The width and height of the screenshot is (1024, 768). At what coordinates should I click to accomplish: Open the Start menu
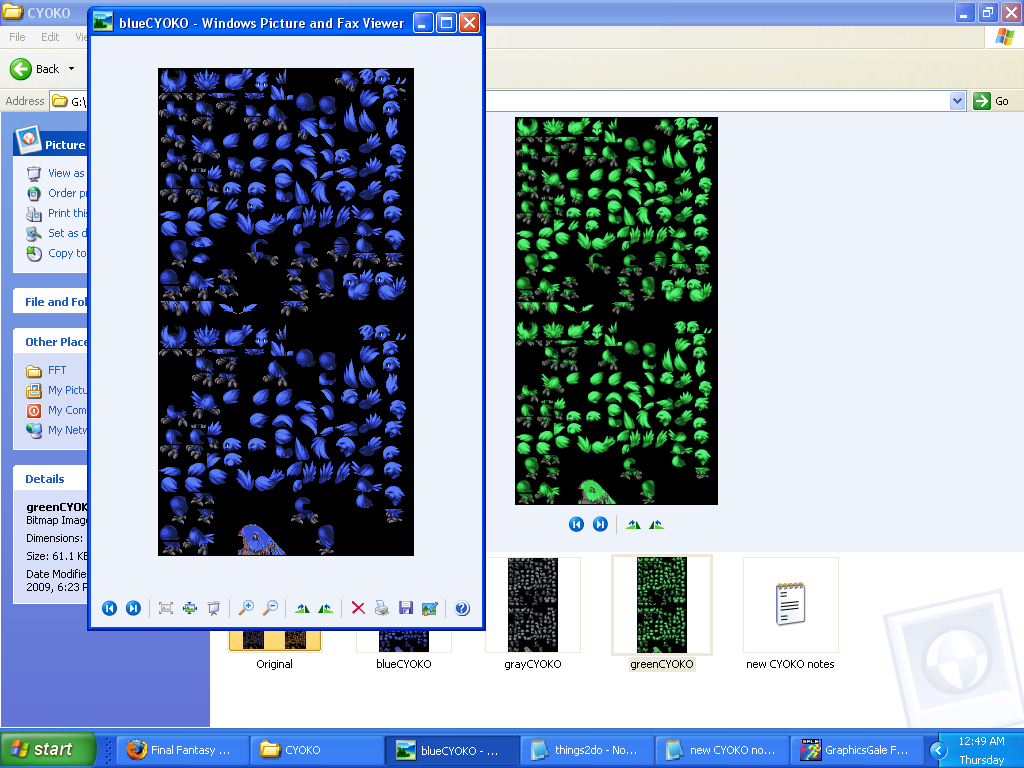(x=47, y=750)
